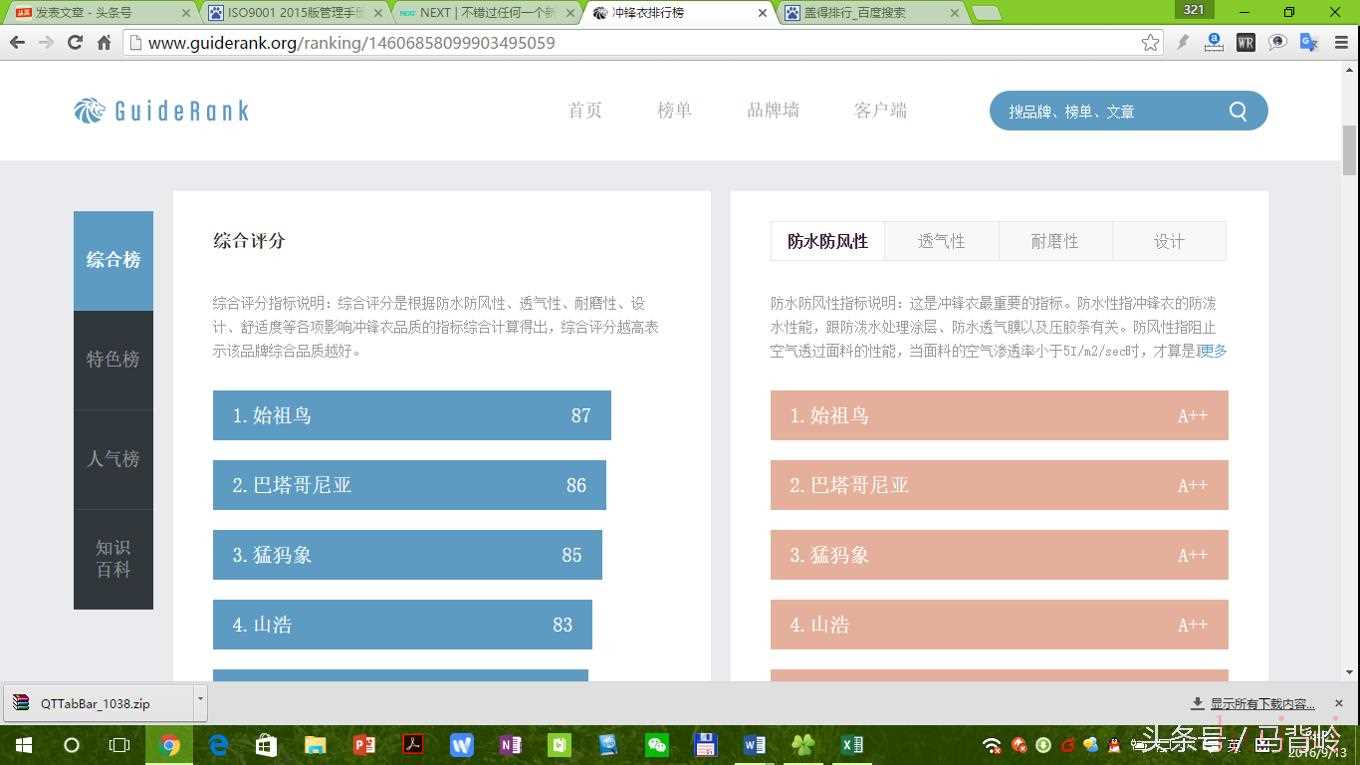Open 品牌墙 in top navigation
Image resolution: width=1360 pixels, height=765 pixels.
[773, 111]
